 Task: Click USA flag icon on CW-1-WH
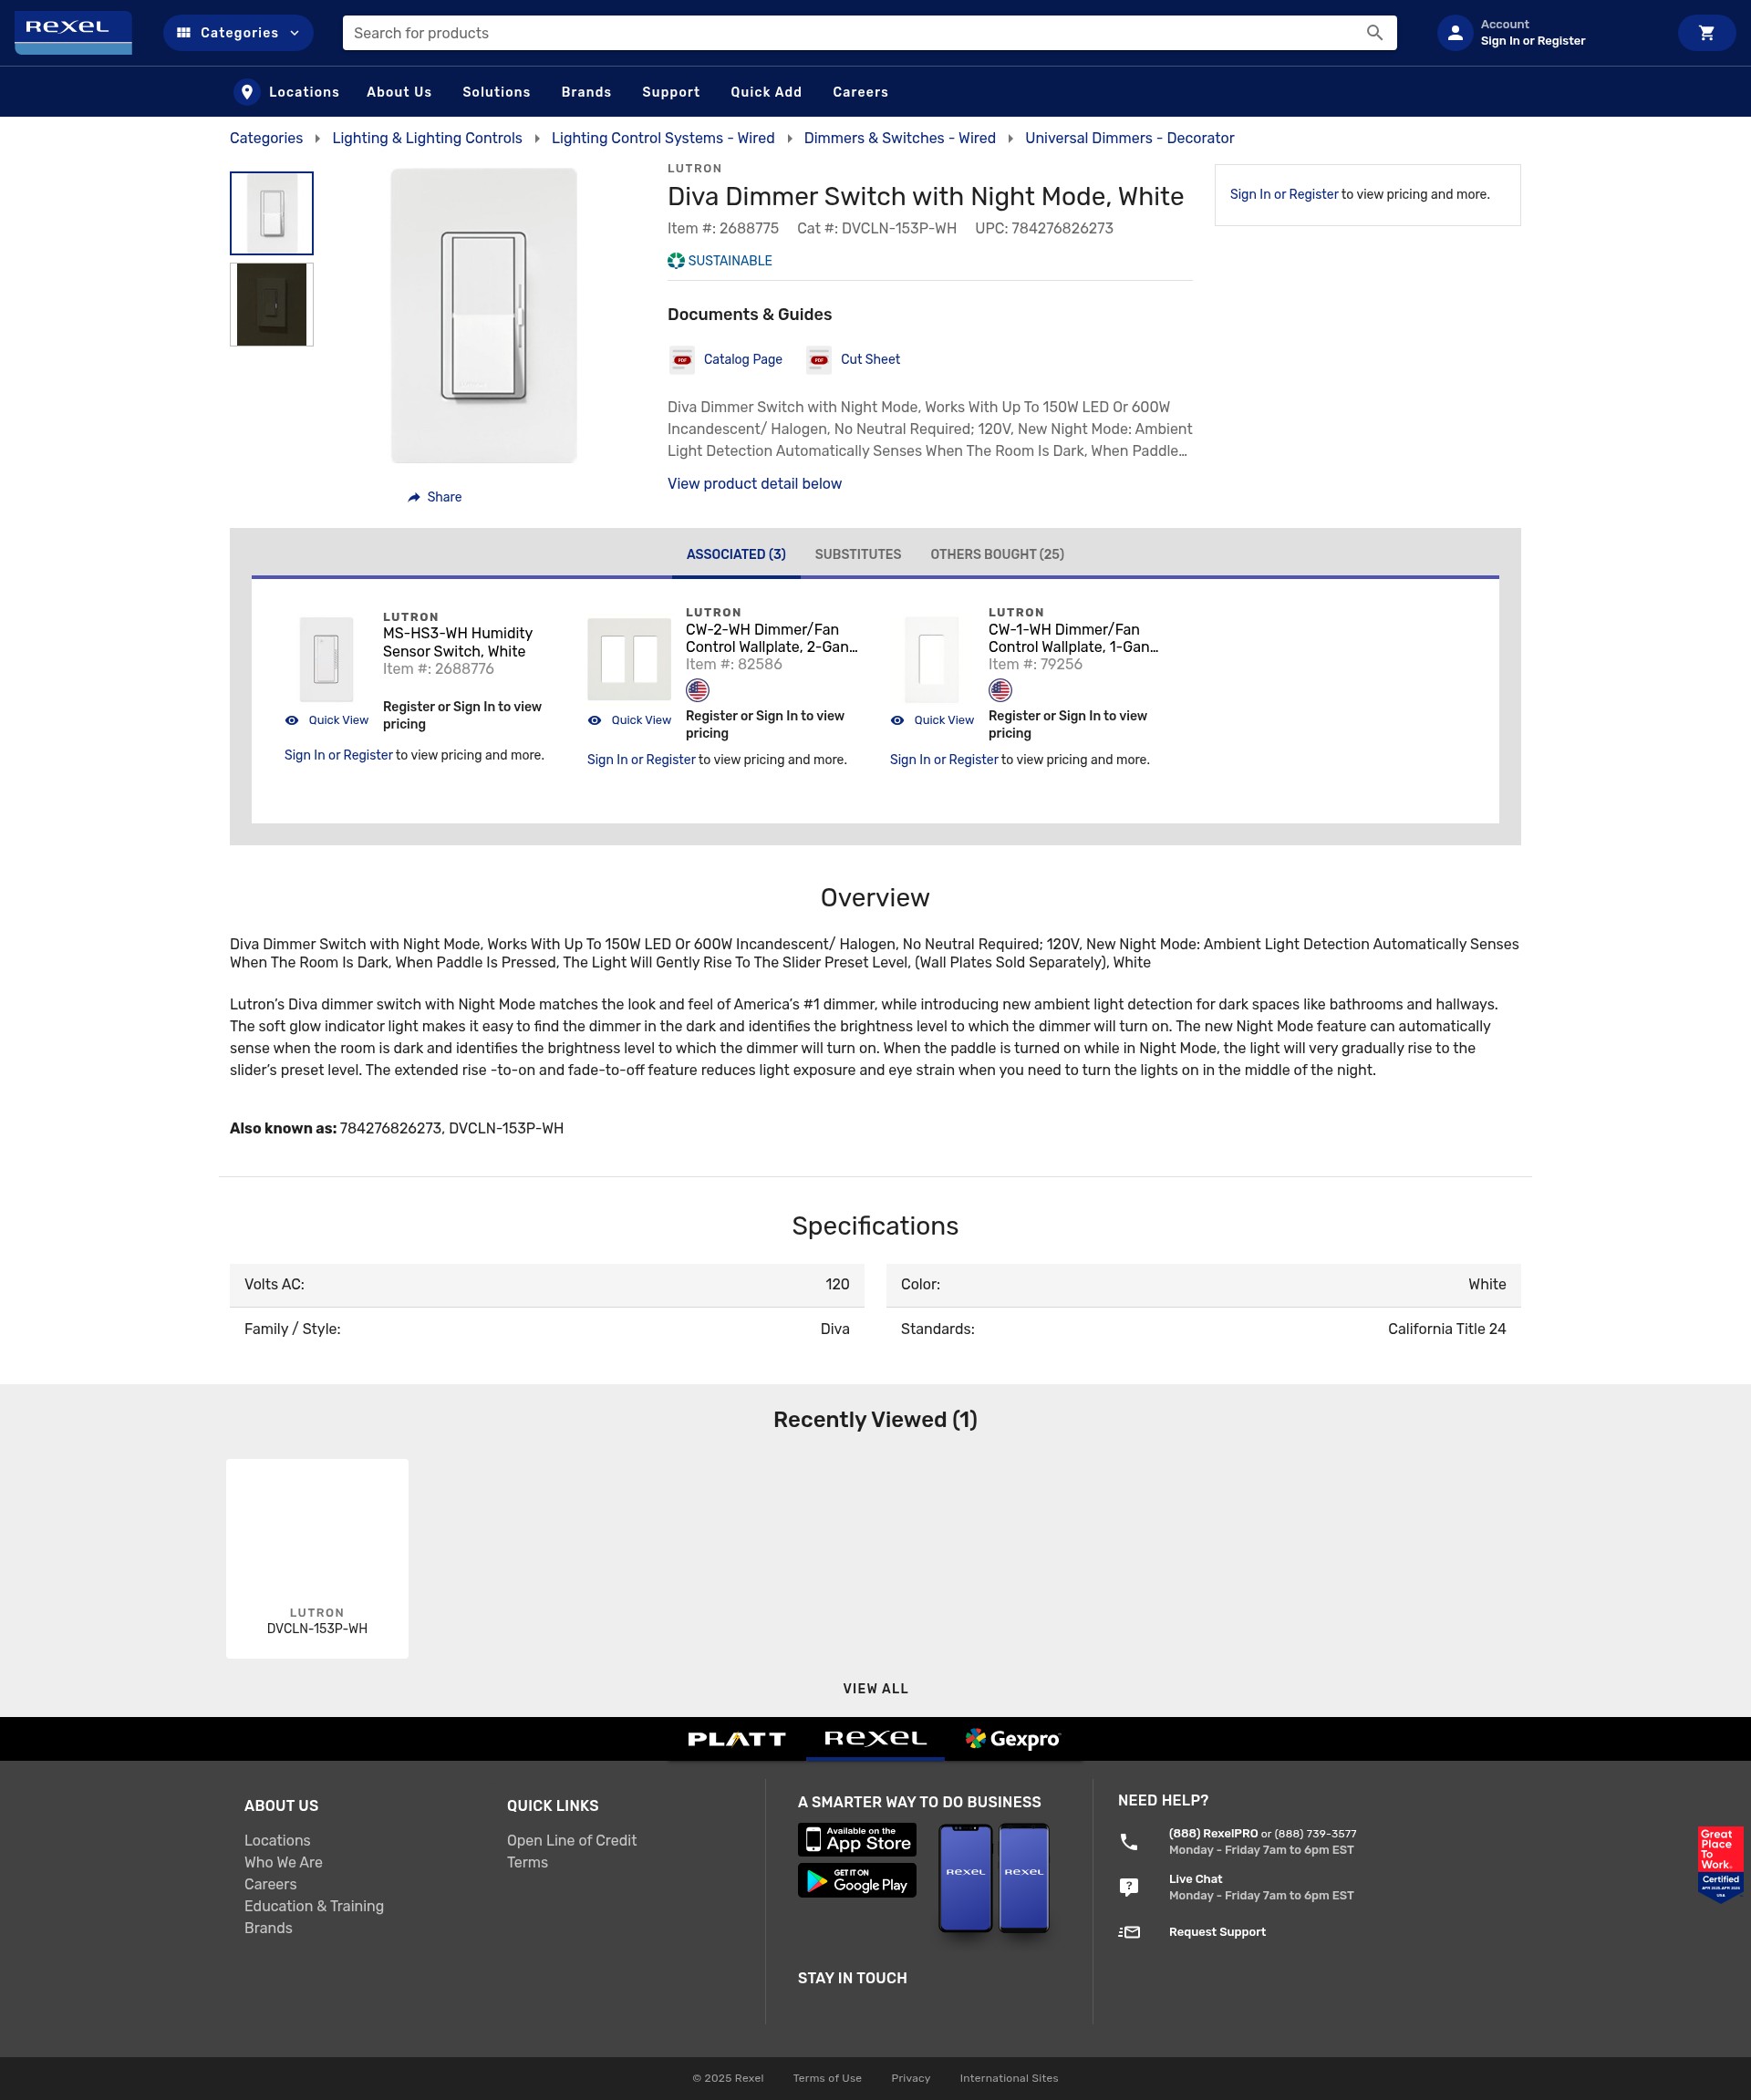(1000, 690)
